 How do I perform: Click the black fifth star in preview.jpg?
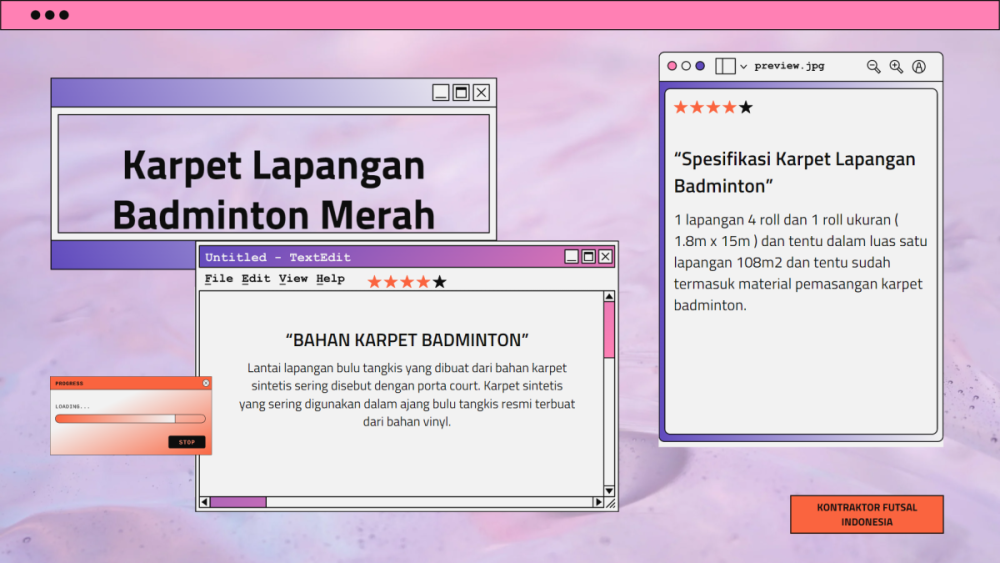(746, 108)
